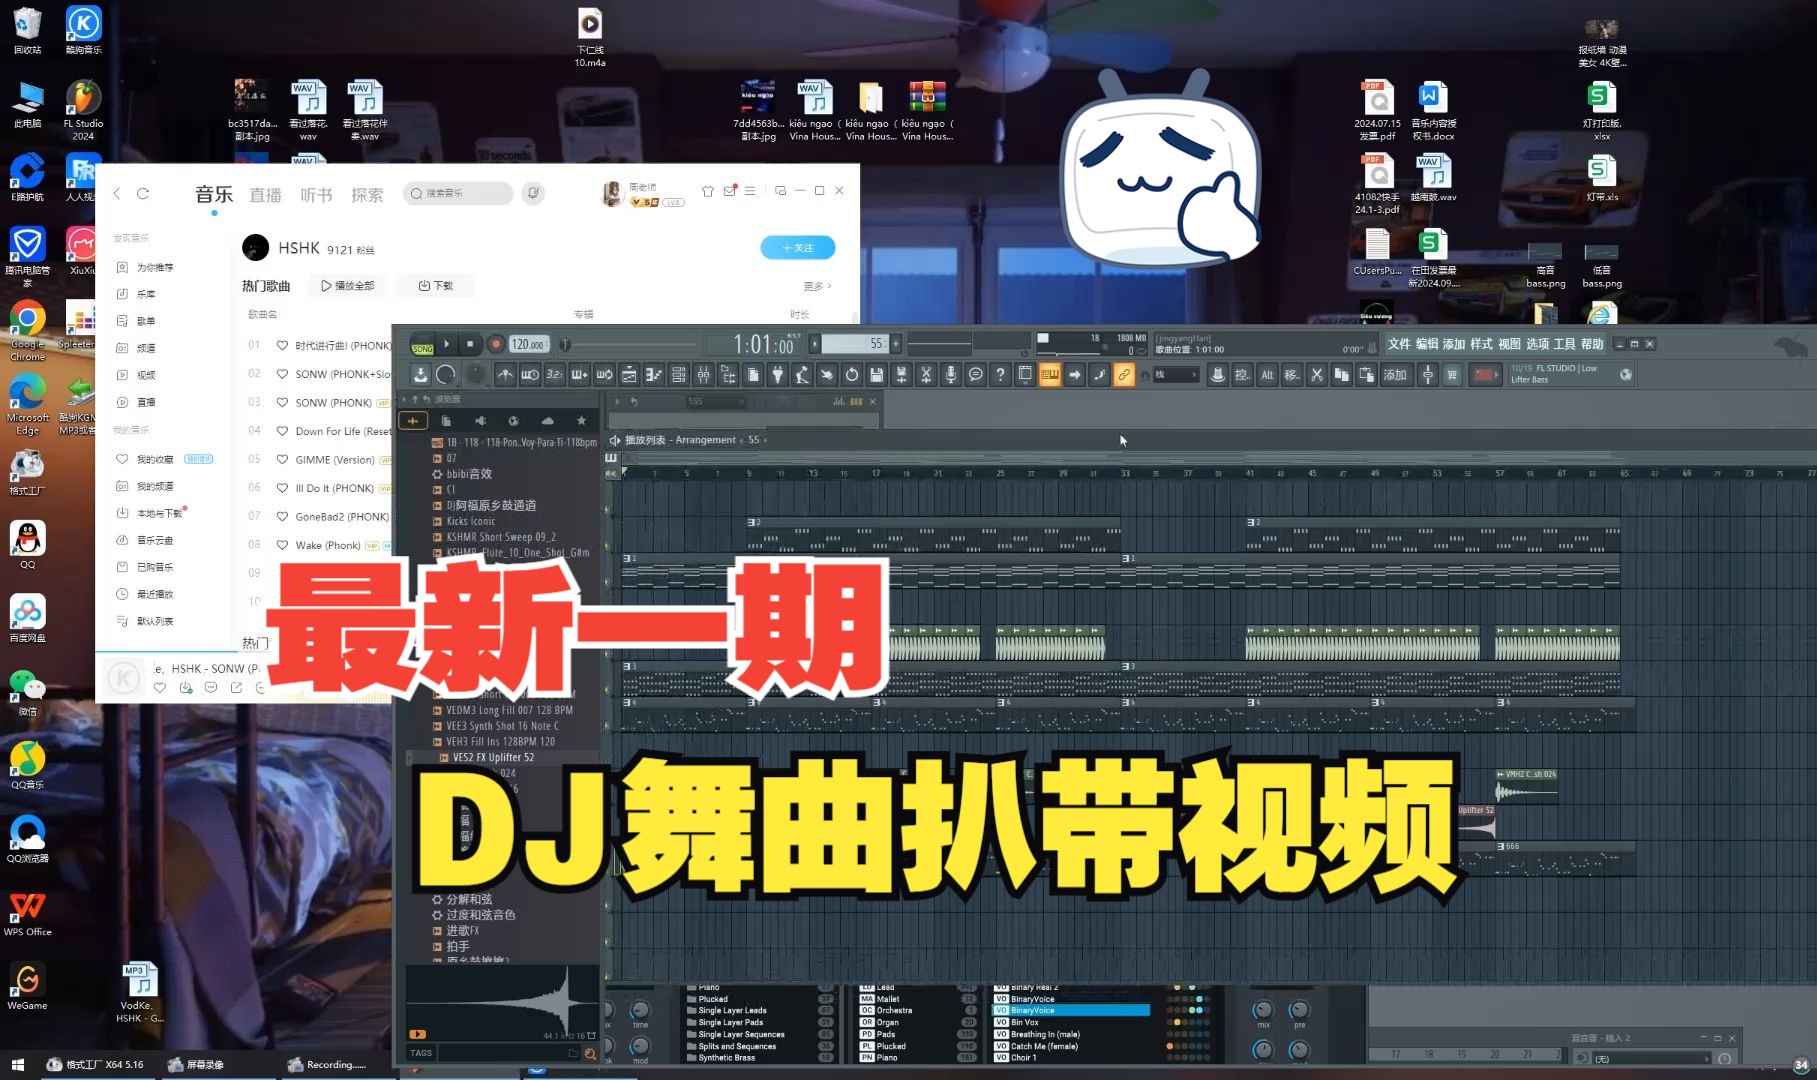
Task: Open 样式 menu in FL Studio
Action: click(x=1481, y=343)
